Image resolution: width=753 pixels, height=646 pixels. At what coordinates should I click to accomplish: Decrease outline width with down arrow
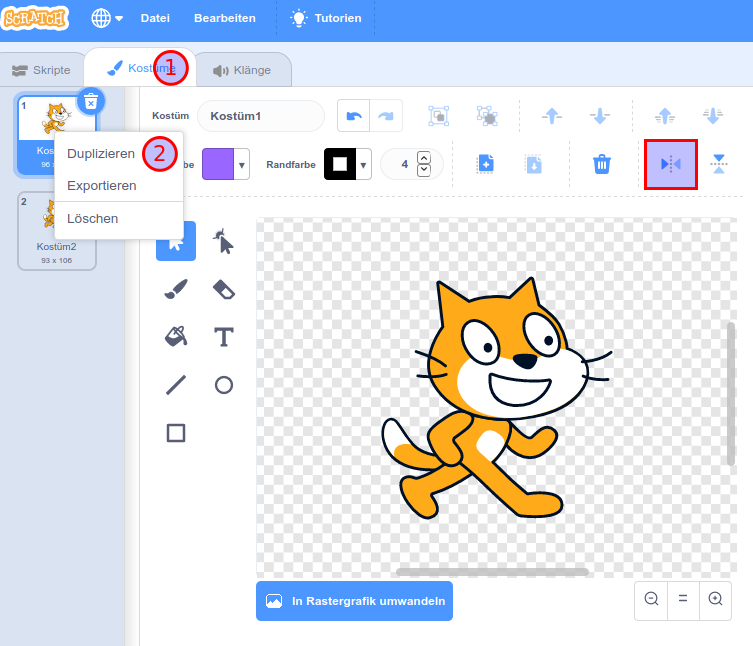click(x=424, y=171)
